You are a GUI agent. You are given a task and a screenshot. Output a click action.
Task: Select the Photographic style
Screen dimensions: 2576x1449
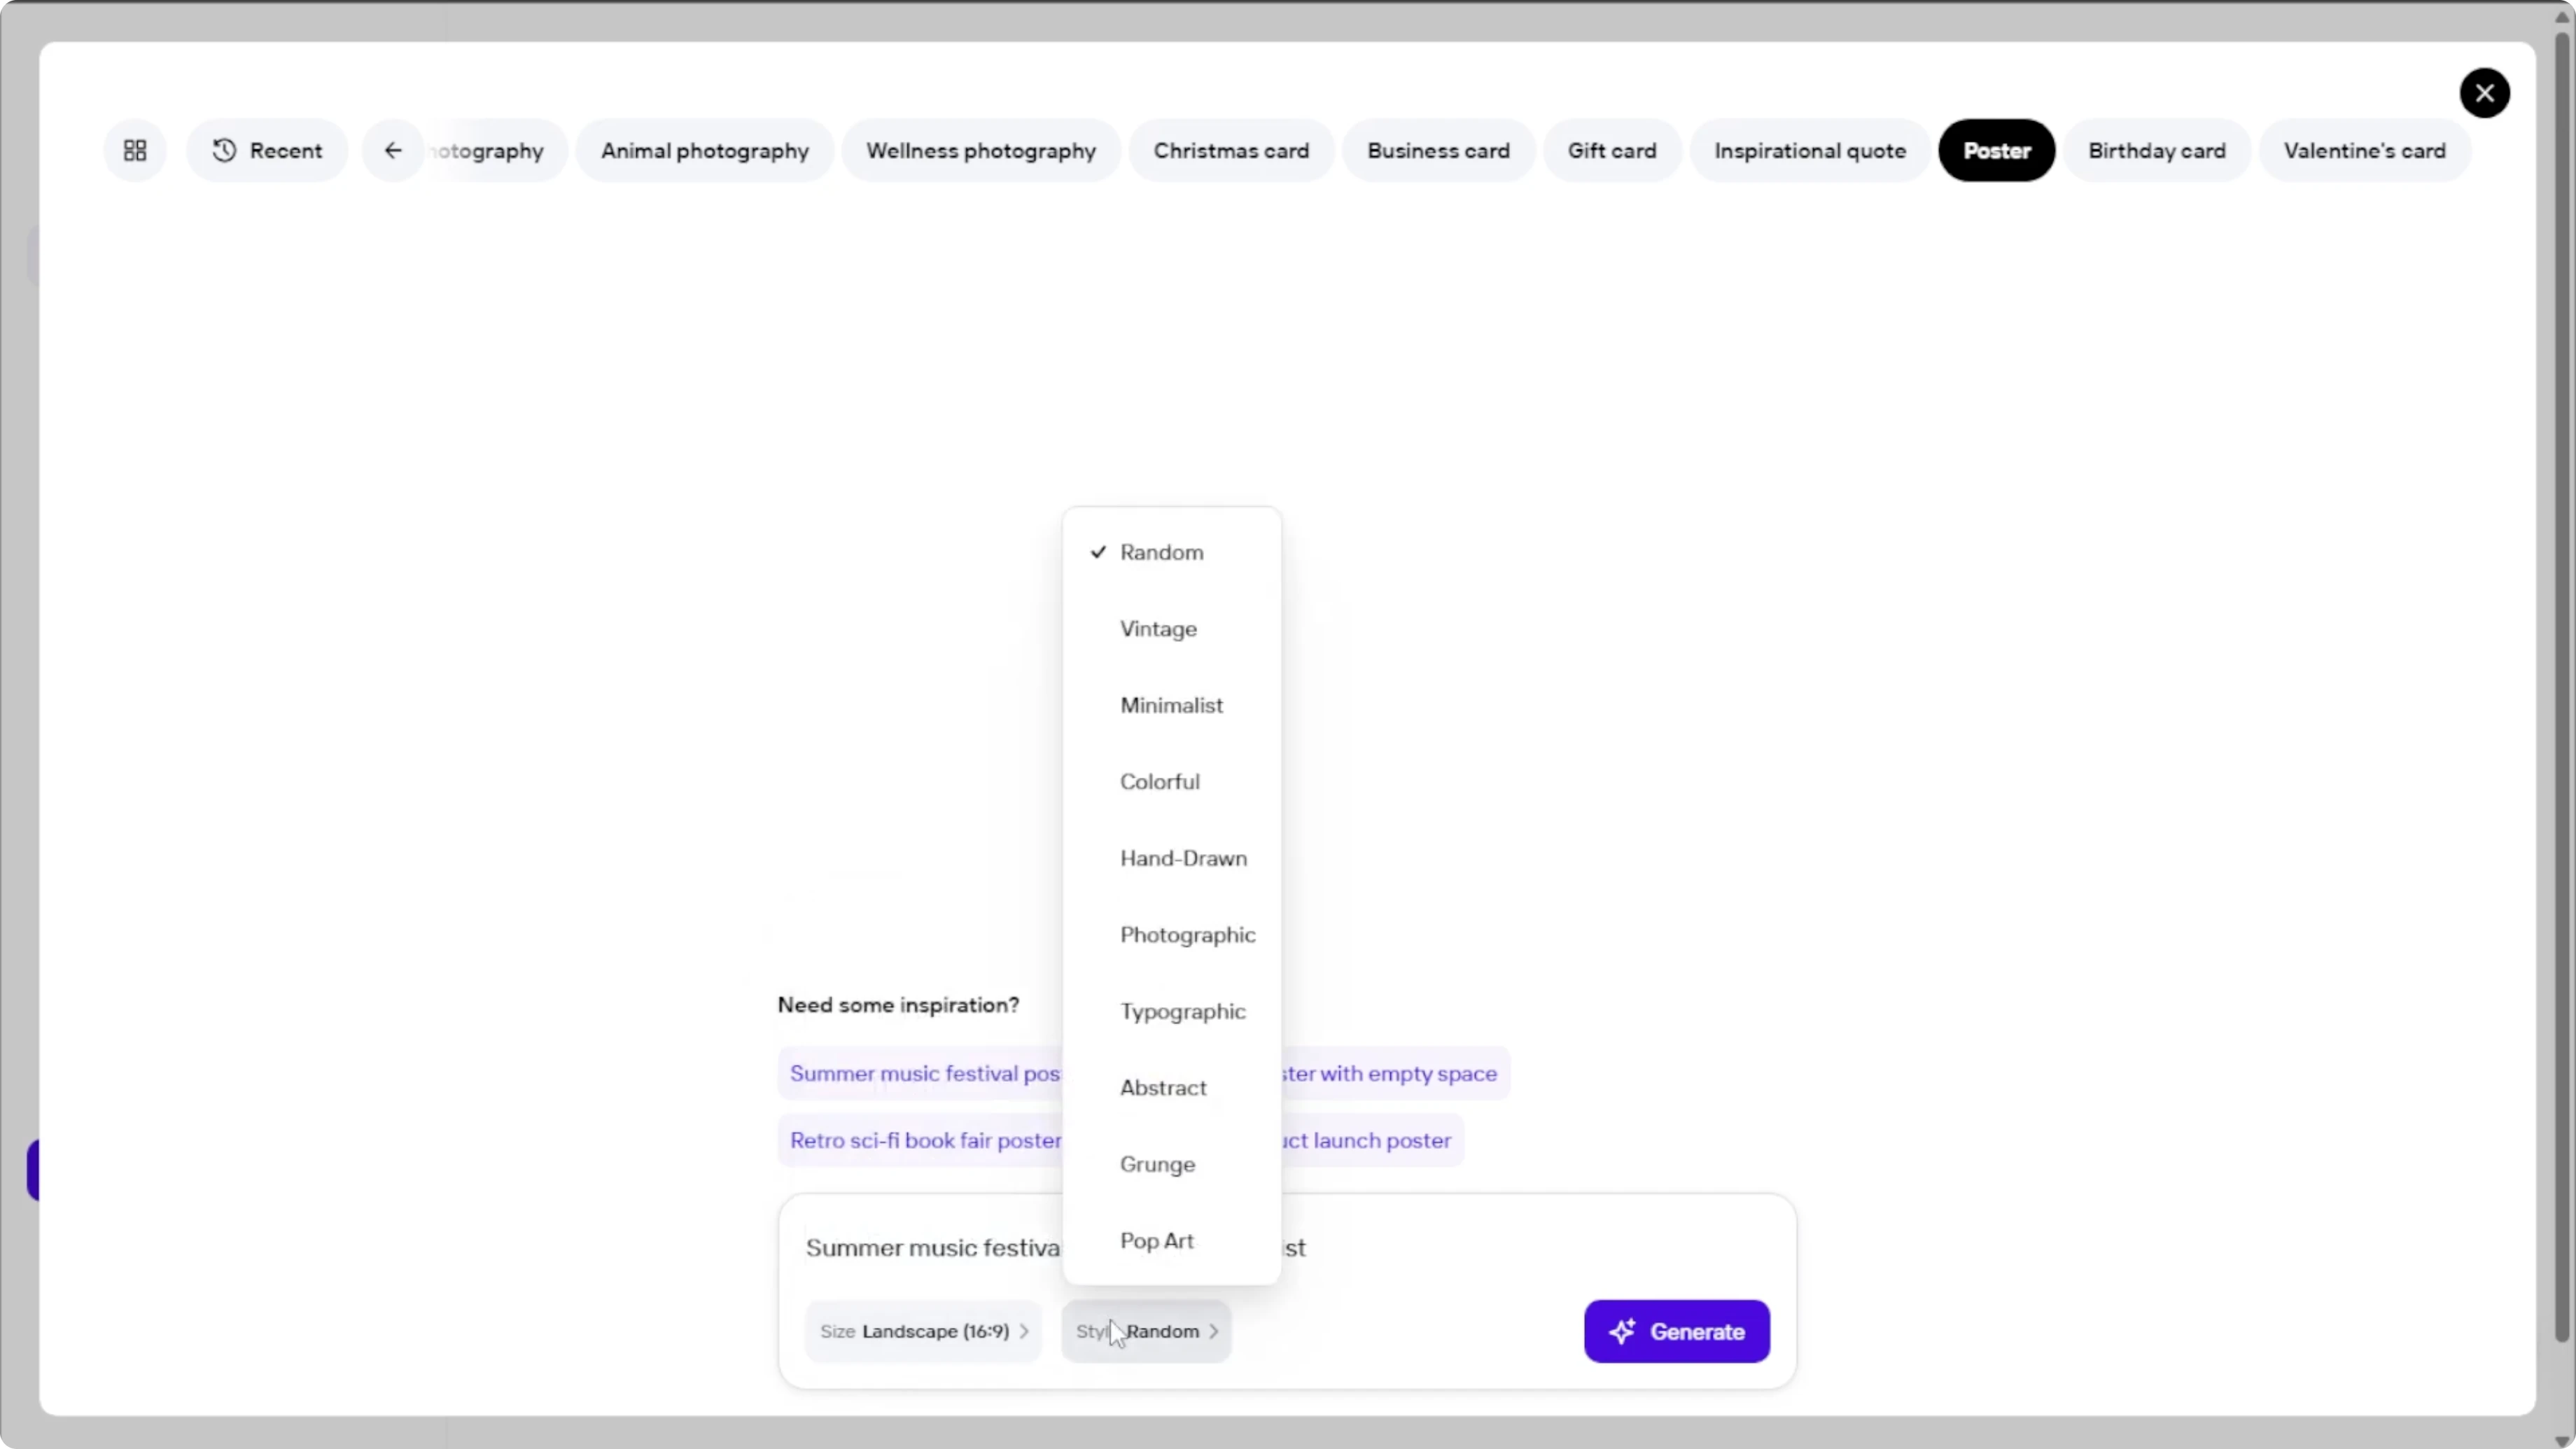tap(1171, 935)
